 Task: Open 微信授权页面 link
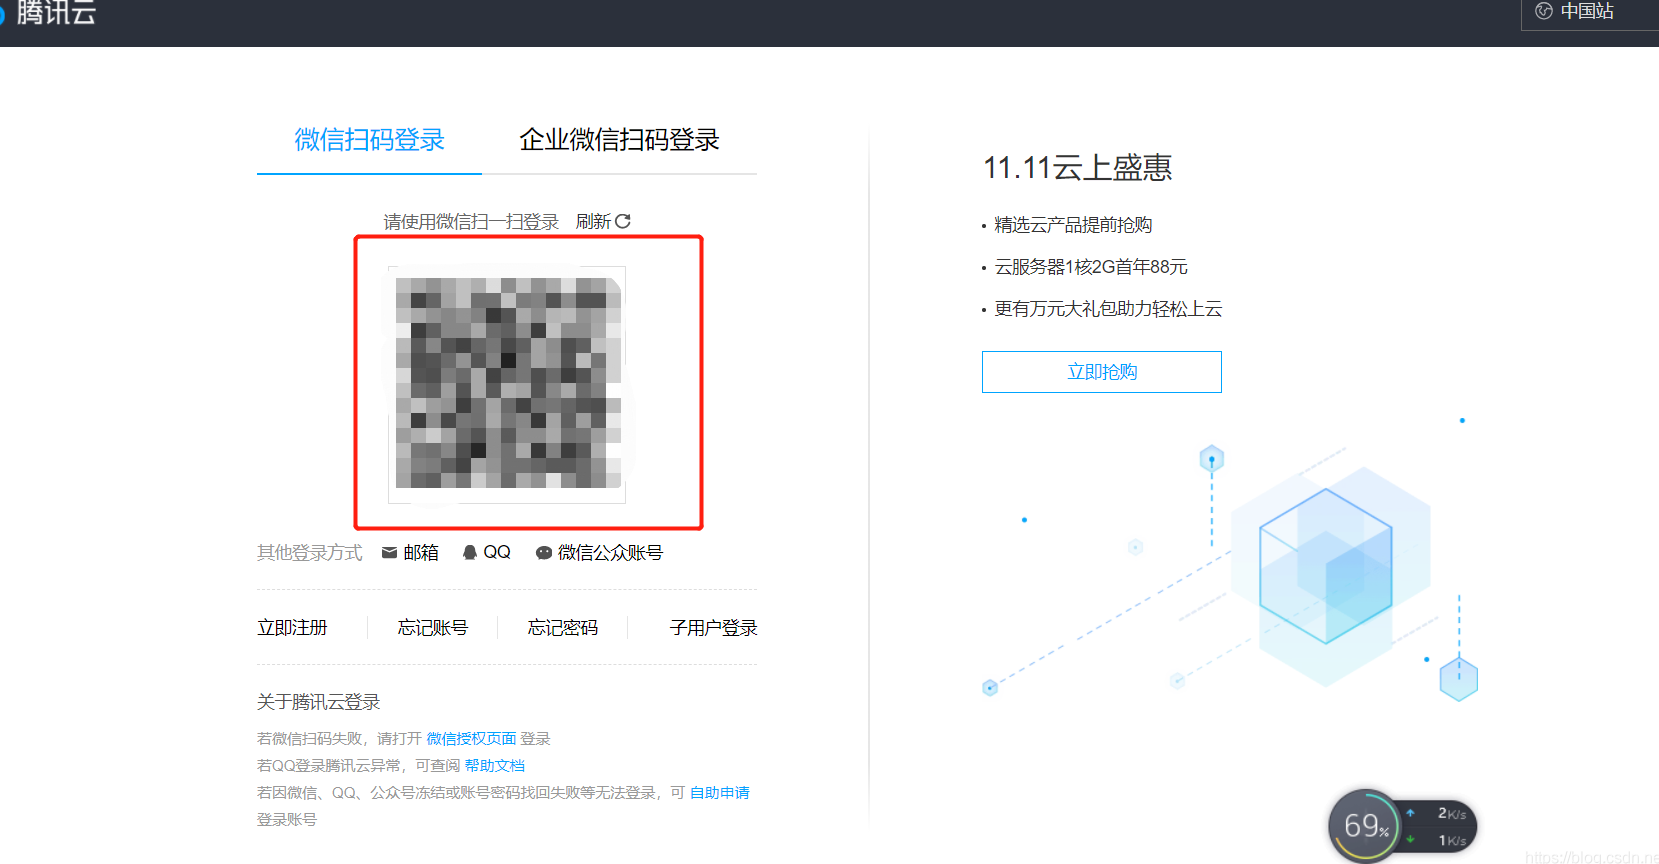(x=471, y=739)
